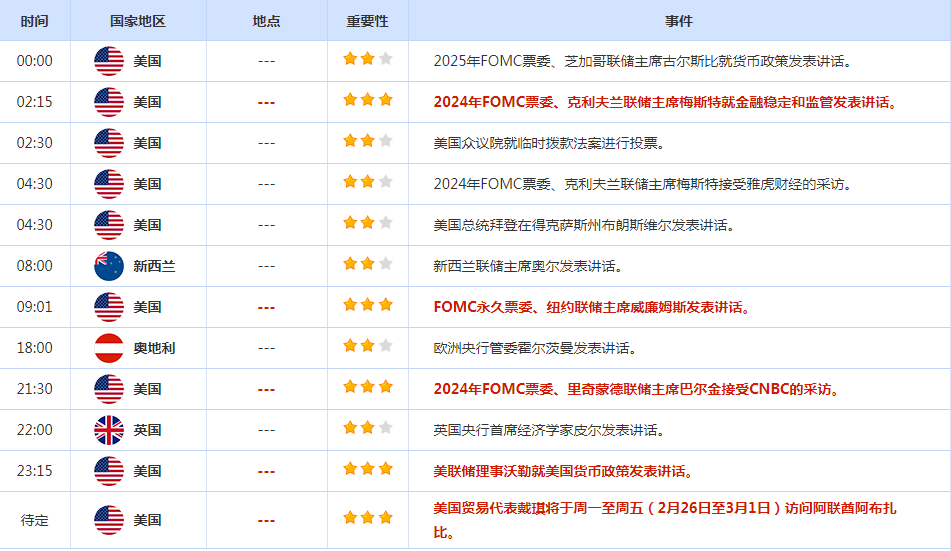Image resolution: width=951 pixels, height=551 pixels.
Task: Click the 02:30 time cell
Action: [x=35, y=143]
